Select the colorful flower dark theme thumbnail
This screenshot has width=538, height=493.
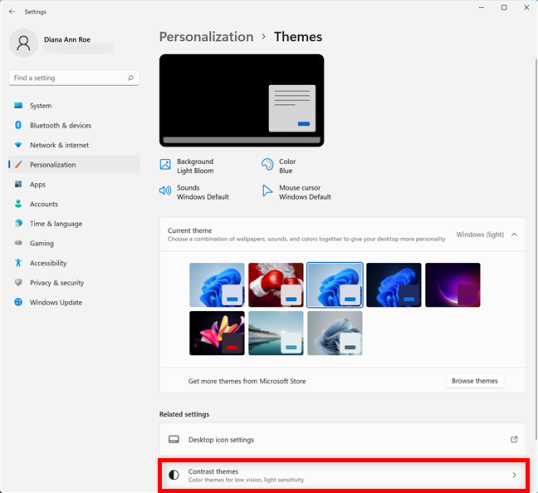pos(217,333)
